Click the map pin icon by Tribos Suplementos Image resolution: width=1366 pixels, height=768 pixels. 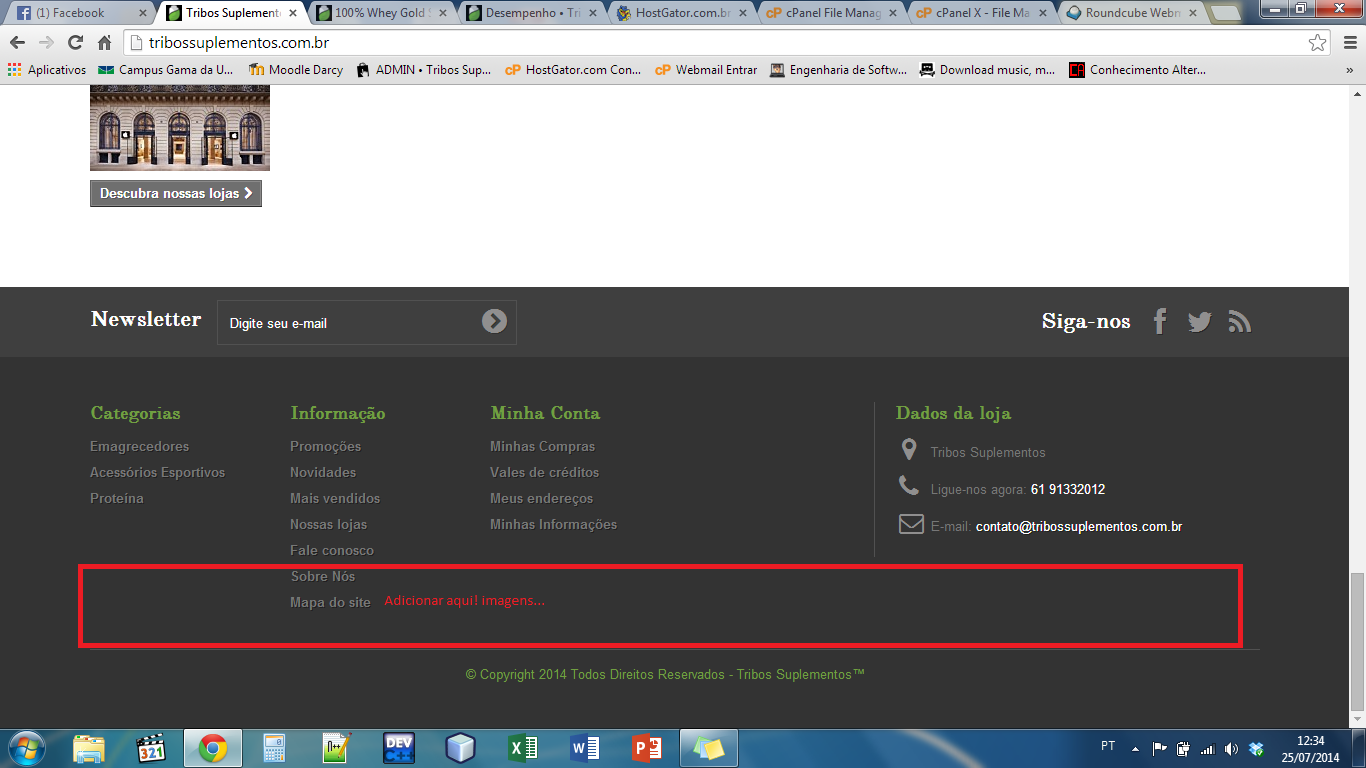(x=908, y=449)
